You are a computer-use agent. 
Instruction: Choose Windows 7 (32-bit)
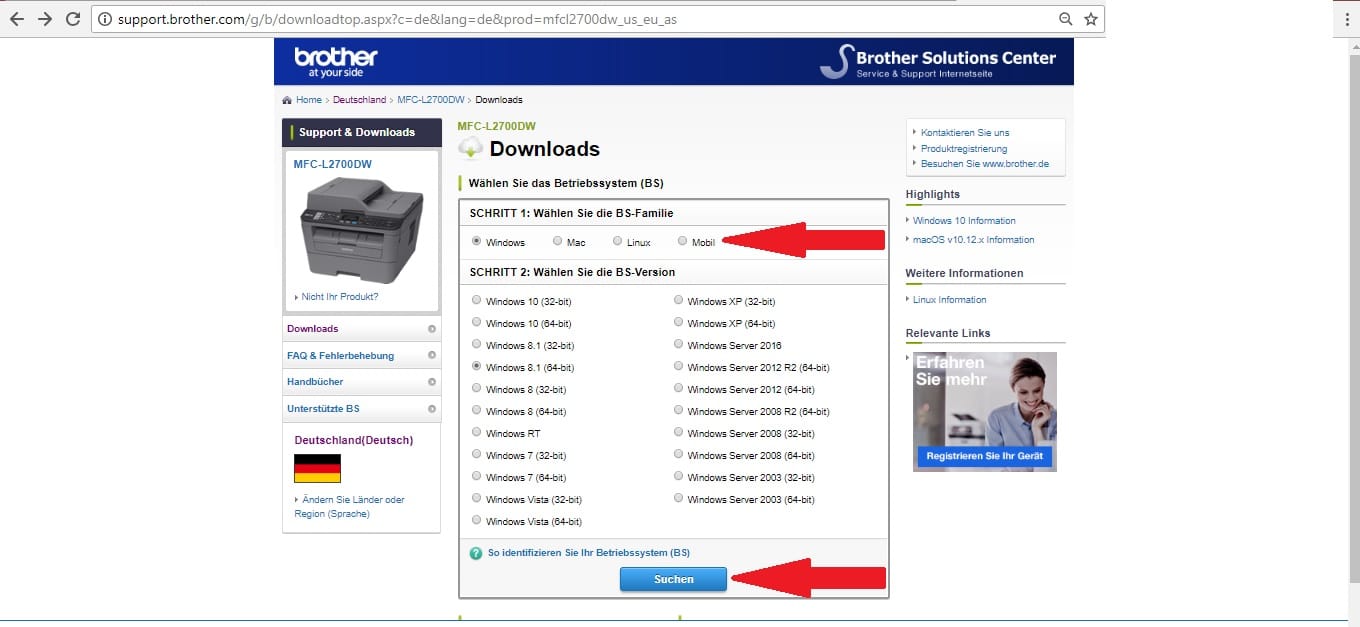tap(476, 454)
